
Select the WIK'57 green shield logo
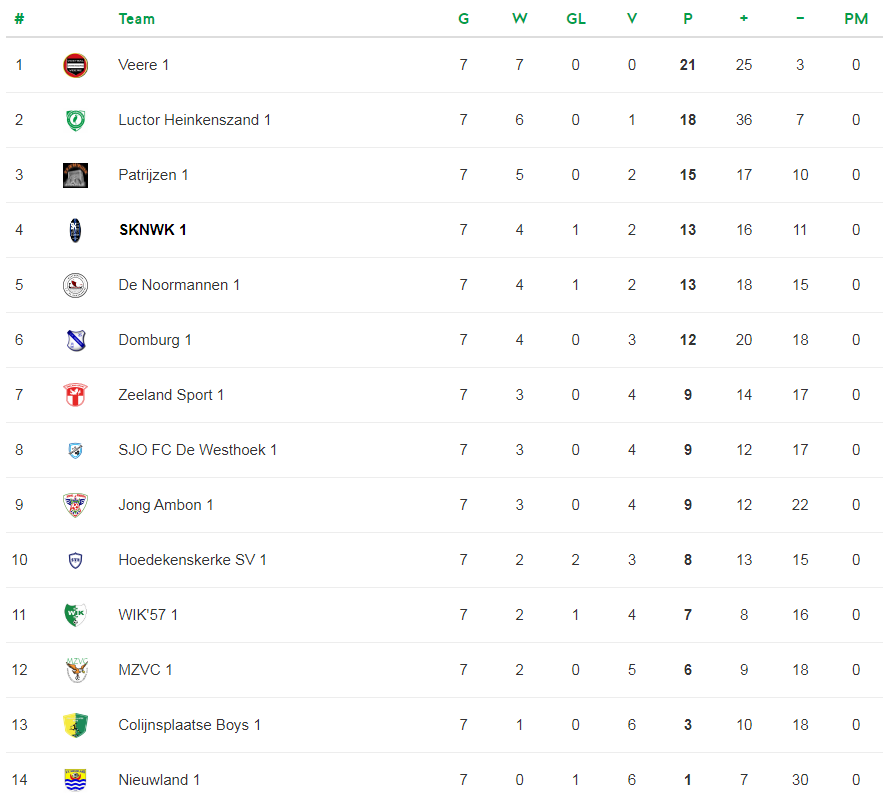click(76, 615)
